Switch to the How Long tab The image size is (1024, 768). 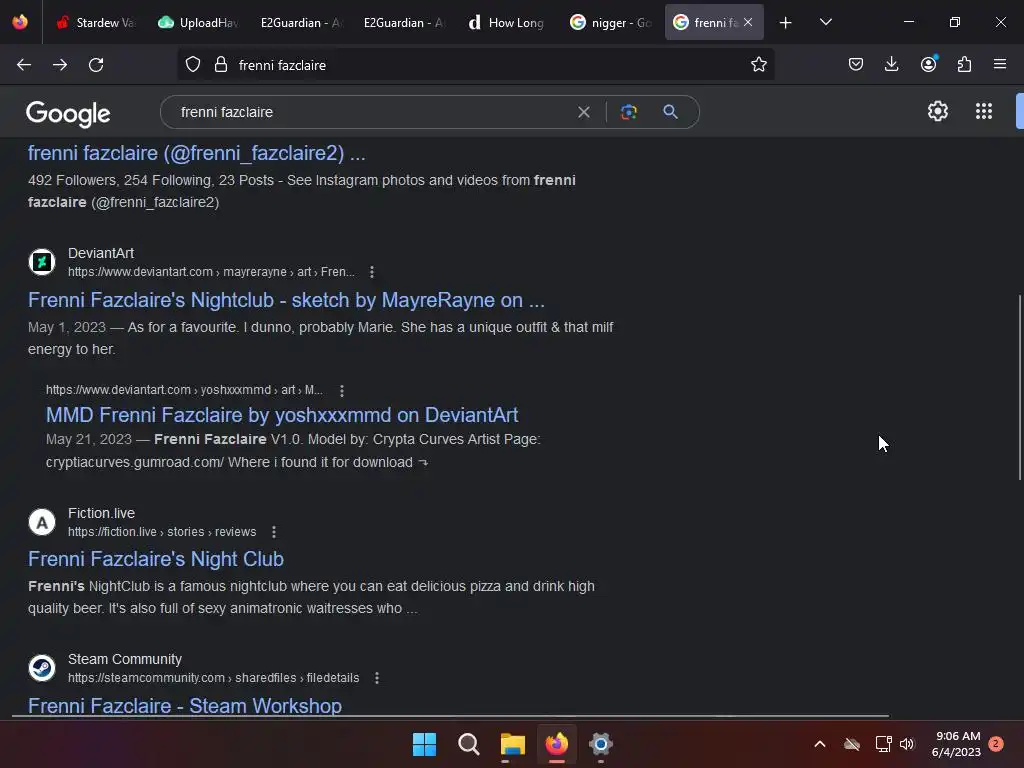(x=507, y=22)
